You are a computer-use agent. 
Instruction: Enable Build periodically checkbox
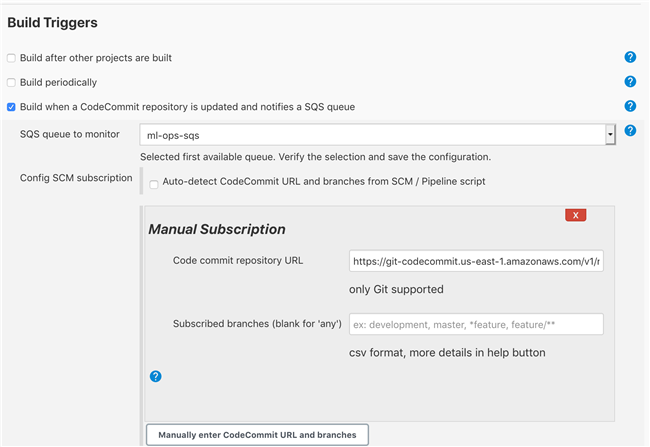click(12, 82)
